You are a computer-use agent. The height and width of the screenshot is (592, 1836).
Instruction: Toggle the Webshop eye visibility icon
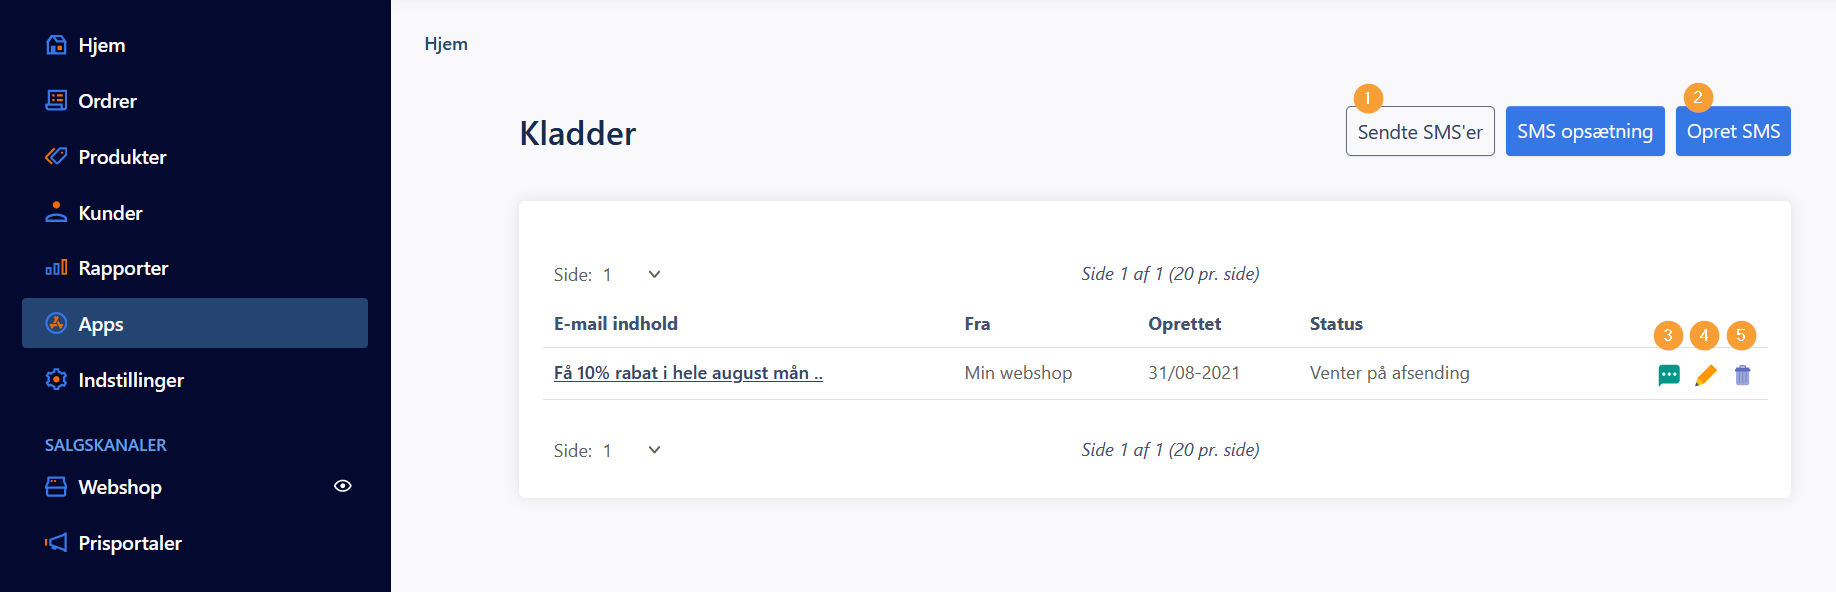(342, 486)
